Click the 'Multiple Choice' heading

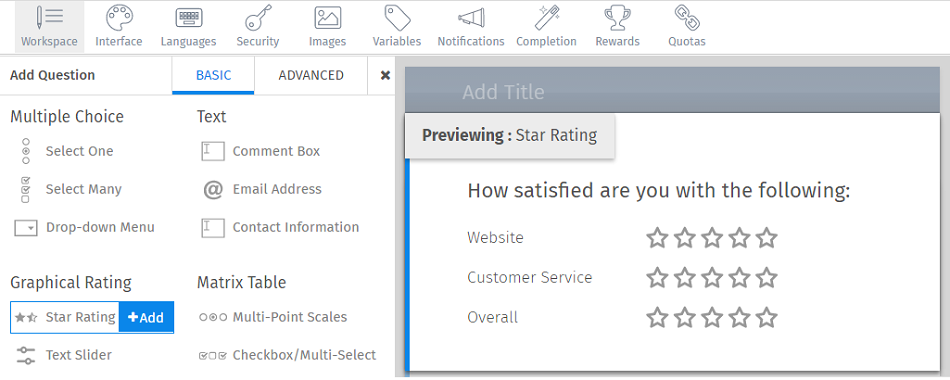(67, 116)
